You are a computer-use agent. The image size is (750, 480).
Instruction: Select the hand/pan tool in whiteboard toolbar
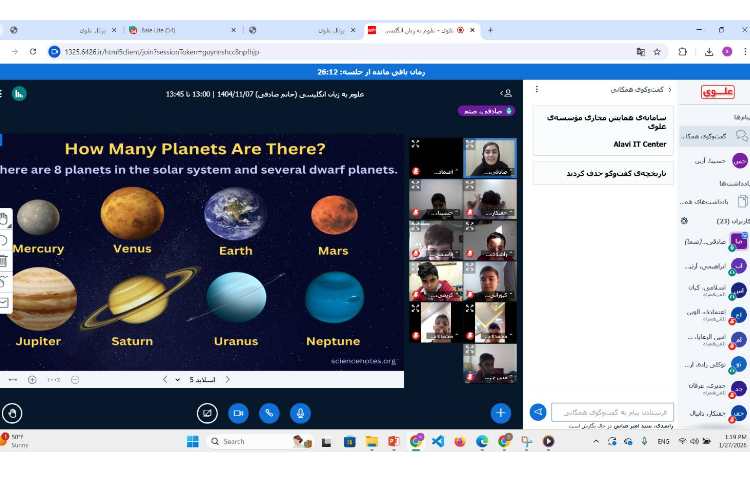click(4, 219)
